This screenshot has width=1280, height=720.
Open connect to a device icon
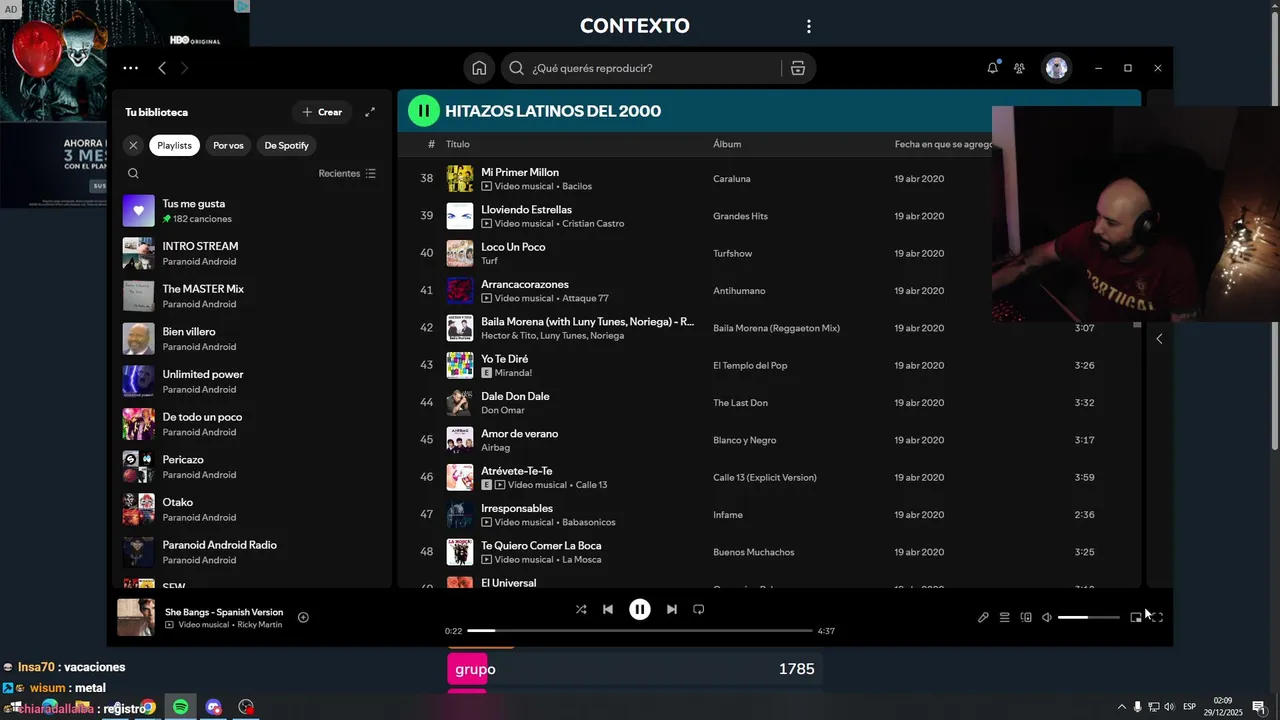[x=1026, y=617]
